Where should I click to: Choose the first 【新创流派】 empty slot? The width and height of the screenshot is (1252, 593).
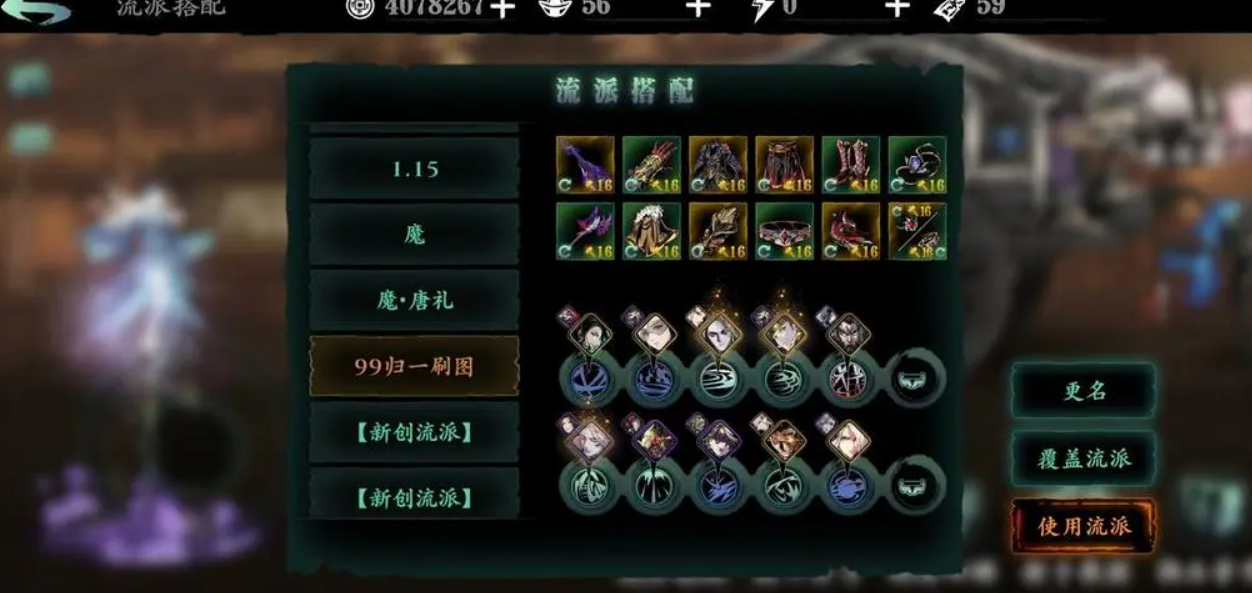point(414,433)
